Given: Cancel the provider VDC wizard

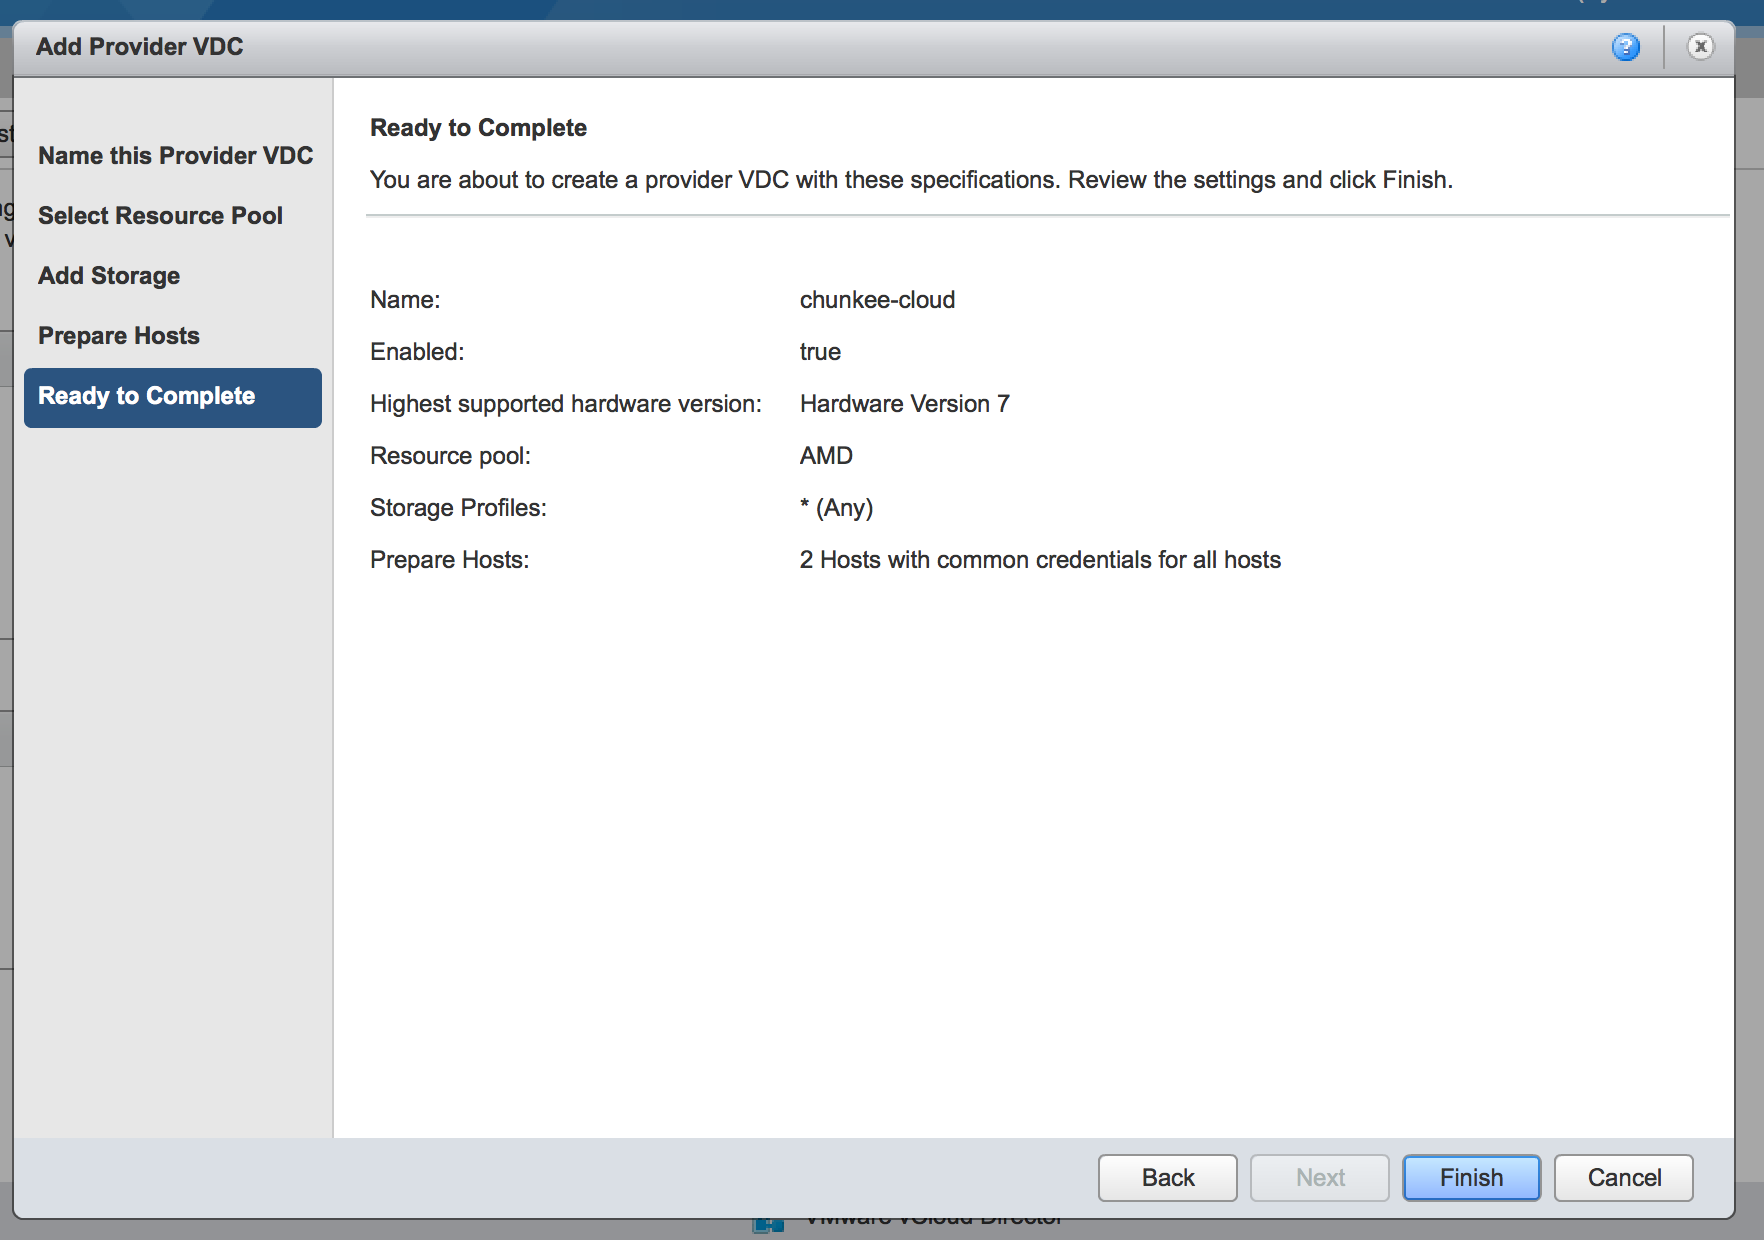Looking at the screenshot, I should coord(1623,1178).
